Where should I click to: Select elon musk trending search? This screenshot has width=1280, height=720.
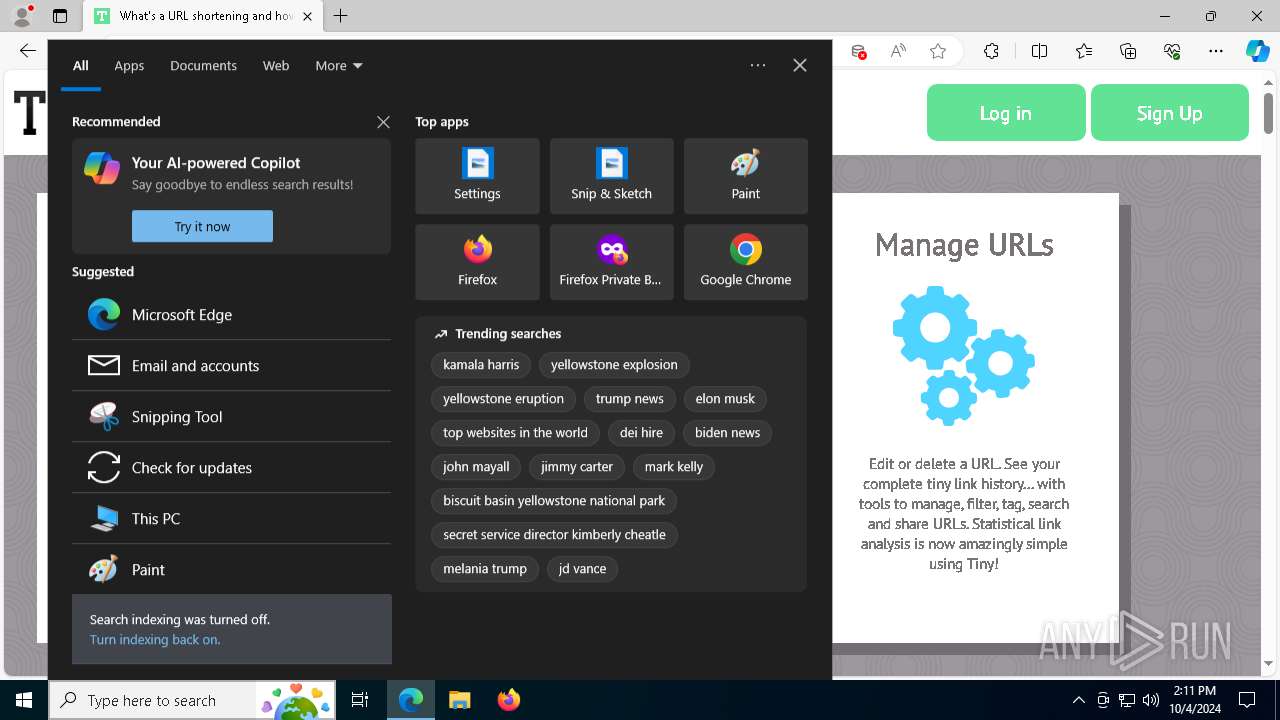click(x=725, y=399)
